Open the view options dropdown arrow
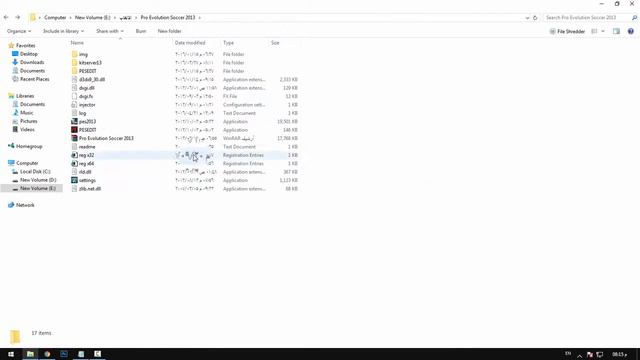This screenshot has height=360, width=640. coord(603,31)
